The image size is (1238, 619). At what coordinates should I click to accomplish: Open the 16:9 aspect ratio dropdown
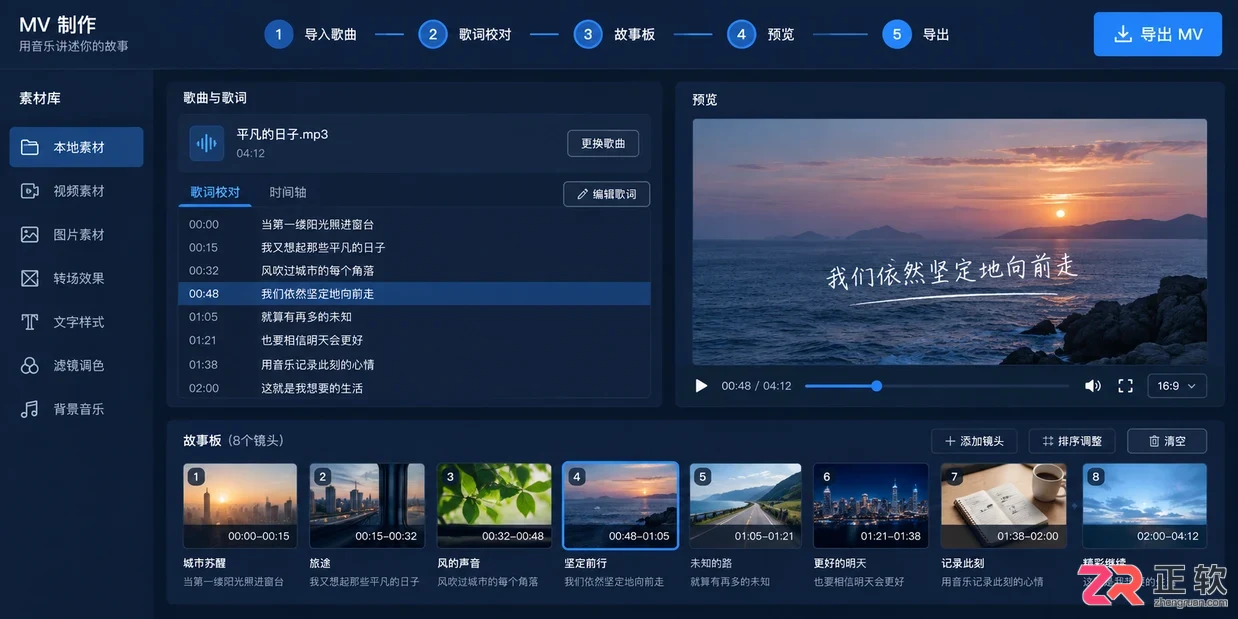(x=1177, y=386)
